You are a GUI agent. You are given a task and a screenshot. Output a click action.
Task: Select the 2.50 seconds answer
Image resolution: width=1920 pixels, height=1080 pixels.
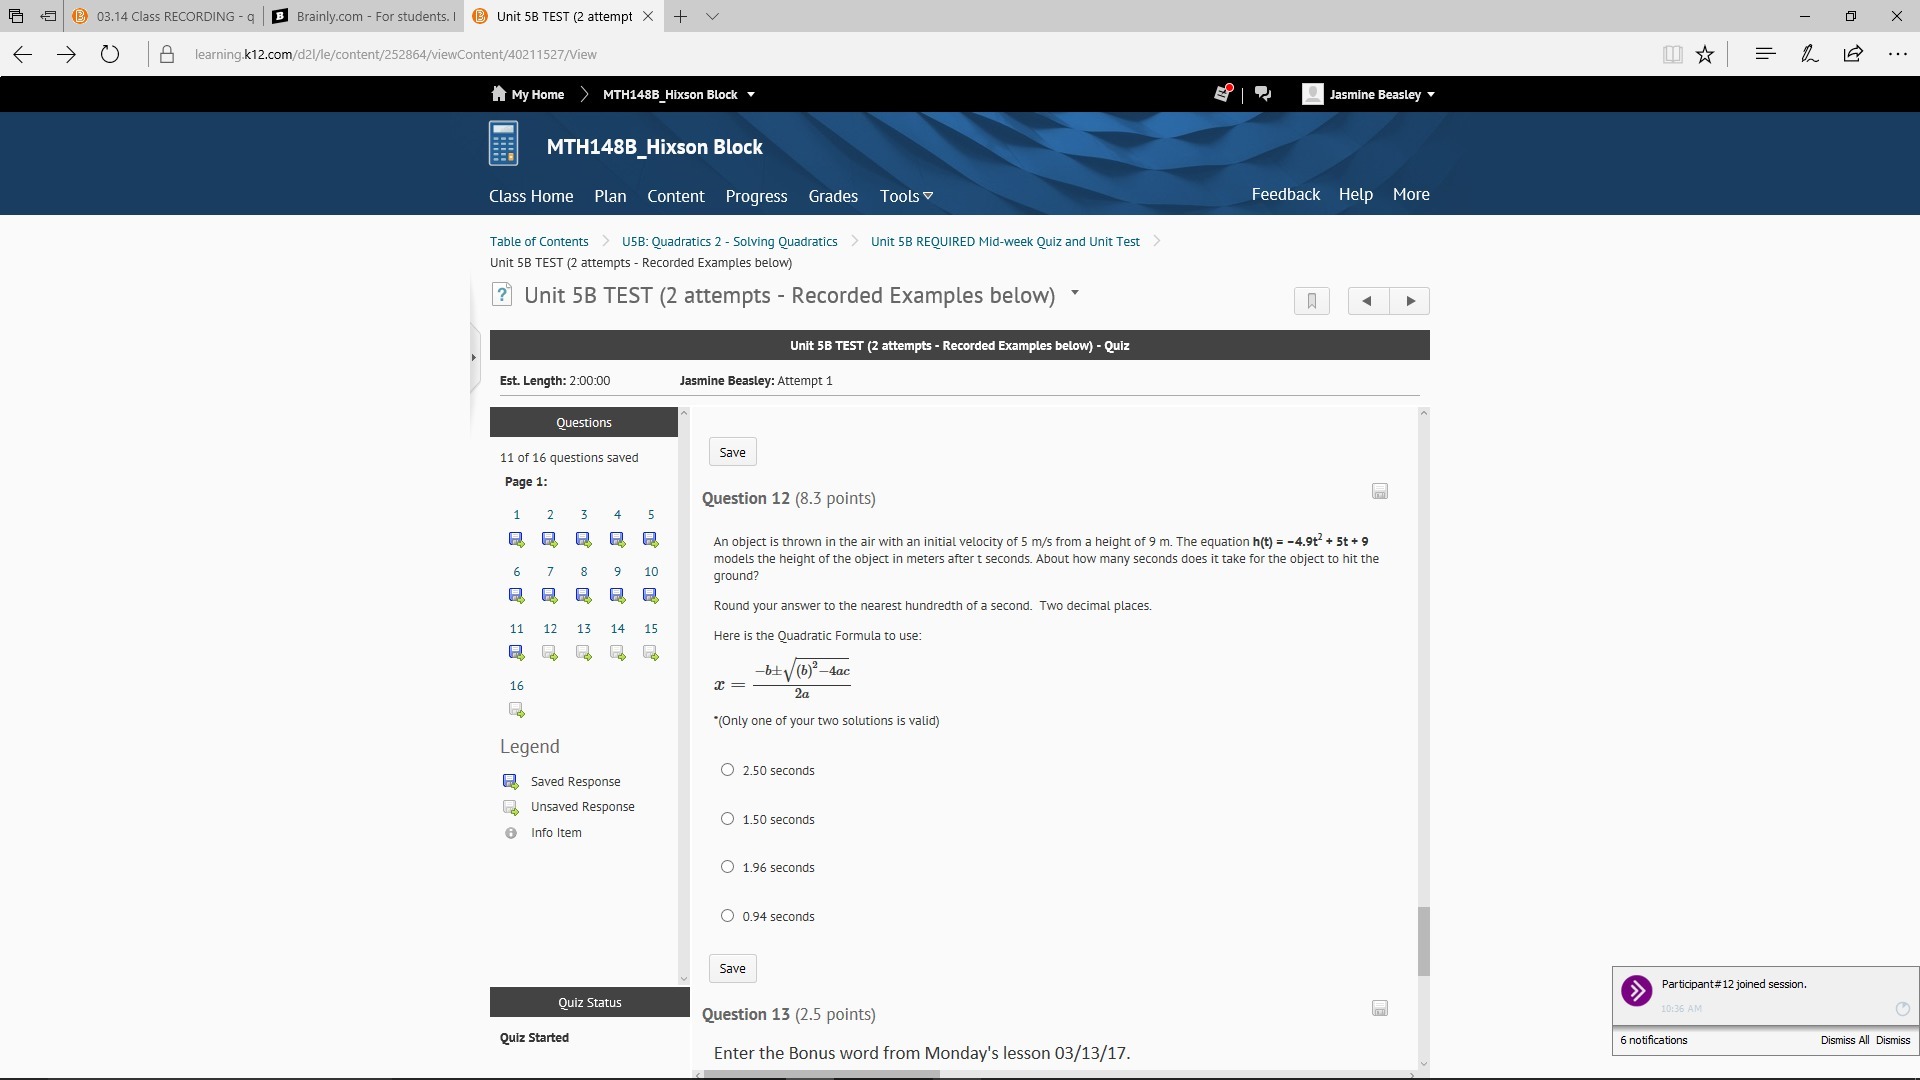tap(727, 770)
